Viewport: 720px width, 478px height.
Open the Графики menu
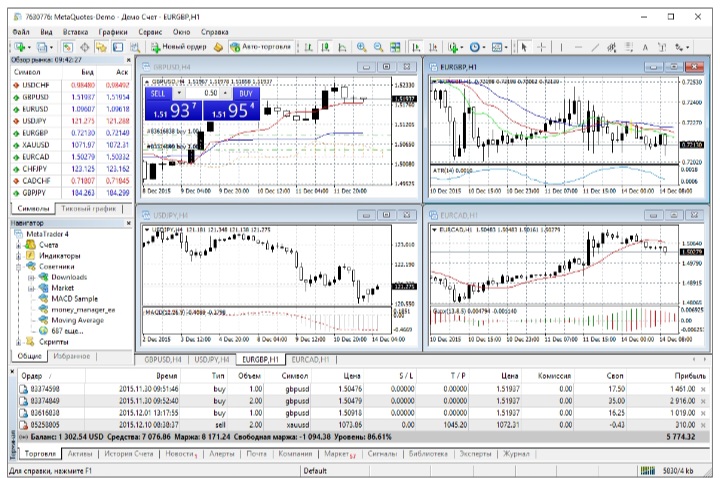pyautogui.click(x=113, y=32)
